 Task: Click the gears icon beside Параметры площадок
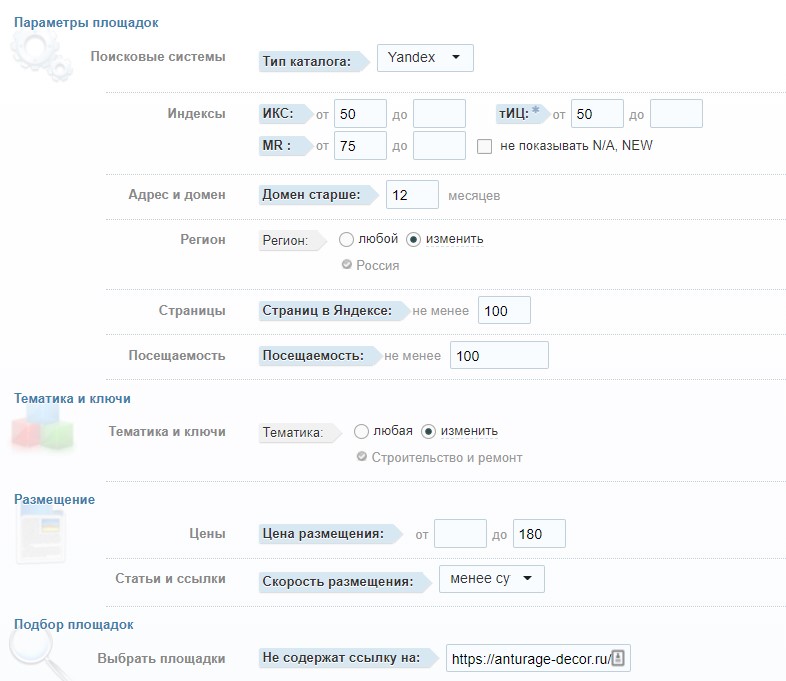42,56
